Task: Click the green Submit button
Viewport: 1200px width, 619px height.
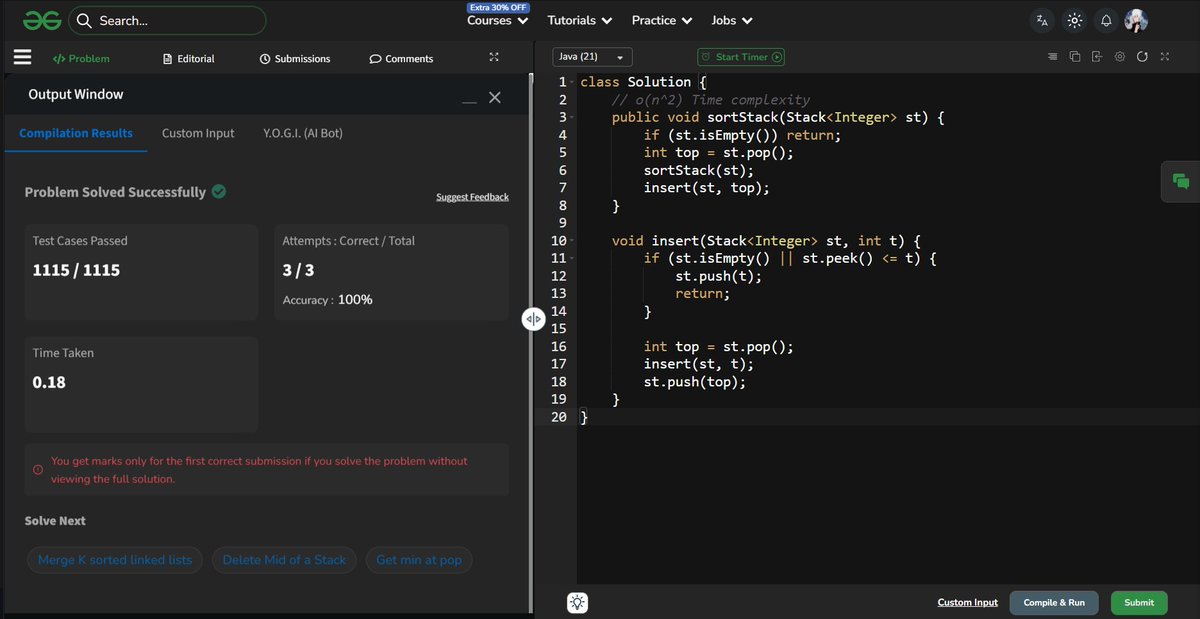Action: click(x=1139, y=602)
